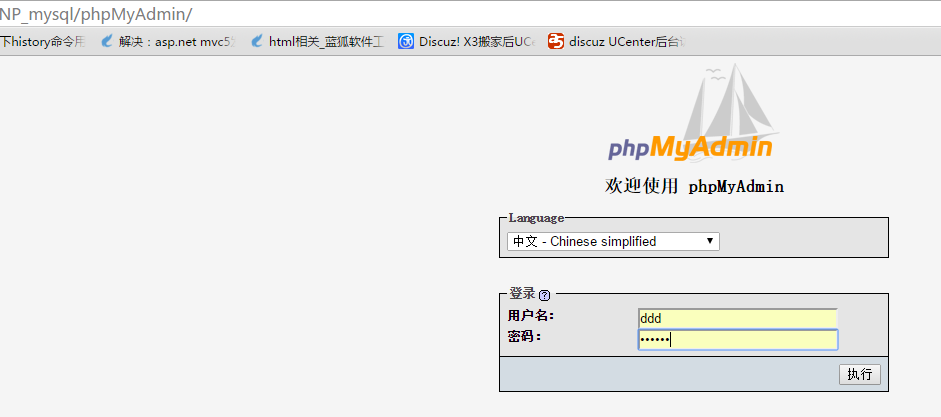Click the Language fieldset legend
Image resolution: width=941 pixels, height=417 pixels.
536,218
